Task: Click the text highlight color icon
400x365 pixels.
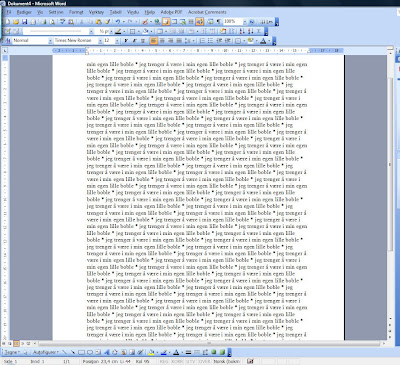Action: tap(250, 41)
